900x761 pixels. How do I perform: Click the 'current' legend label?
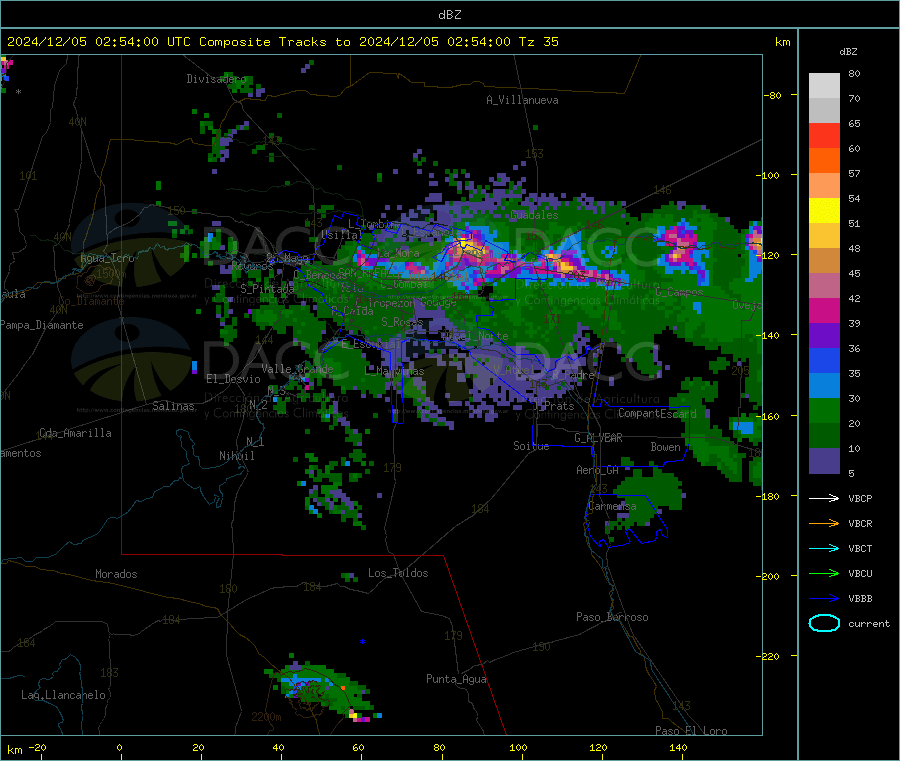(x=869, y=623)
